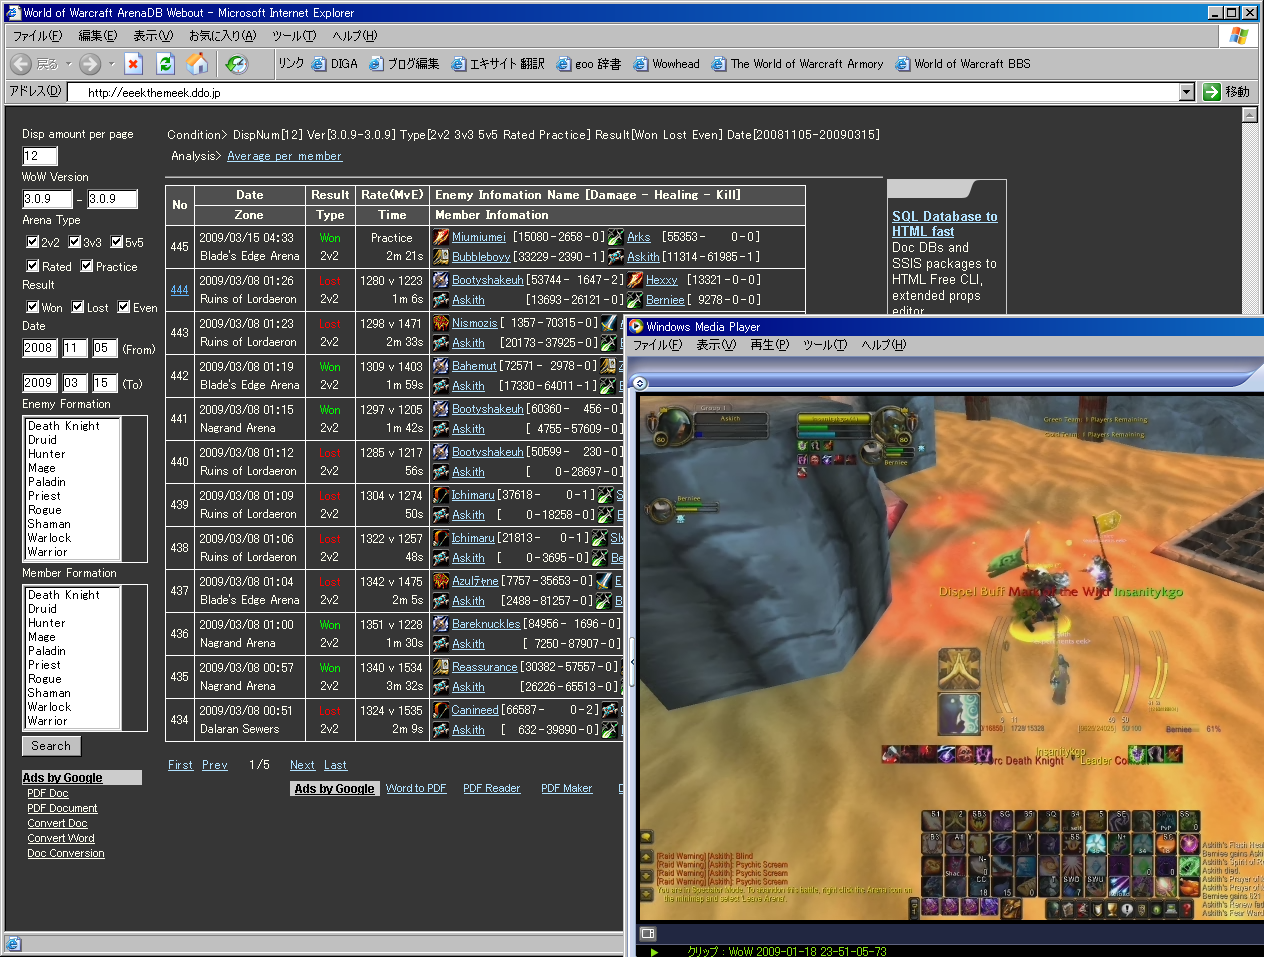1264x957 pixels.
Task: Select Rogue in Member Formation list
Action: click(x=45, y=679)
